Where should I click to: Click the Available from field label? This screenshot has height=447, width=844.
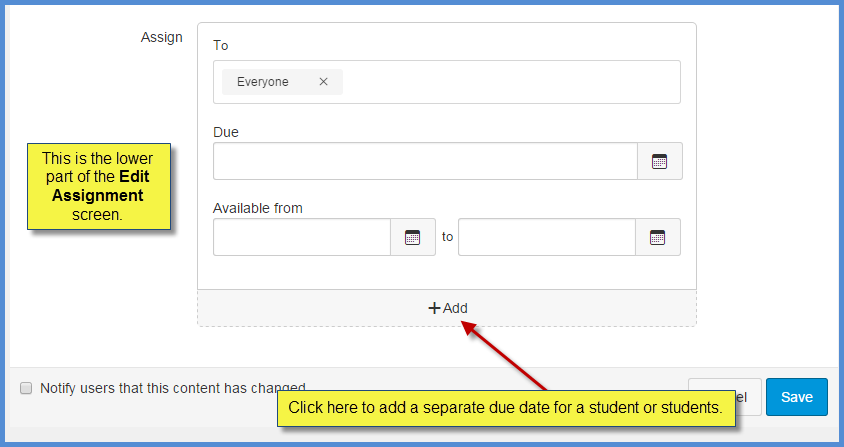point(258,208)
